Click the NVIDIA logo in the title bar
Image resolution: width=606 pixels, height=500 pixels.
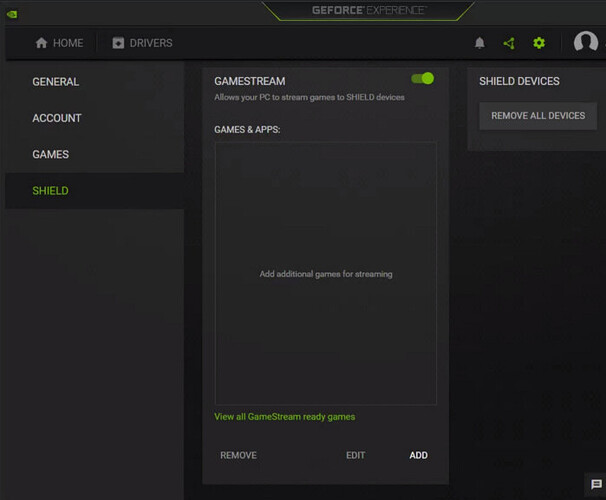tap(11, 13)
